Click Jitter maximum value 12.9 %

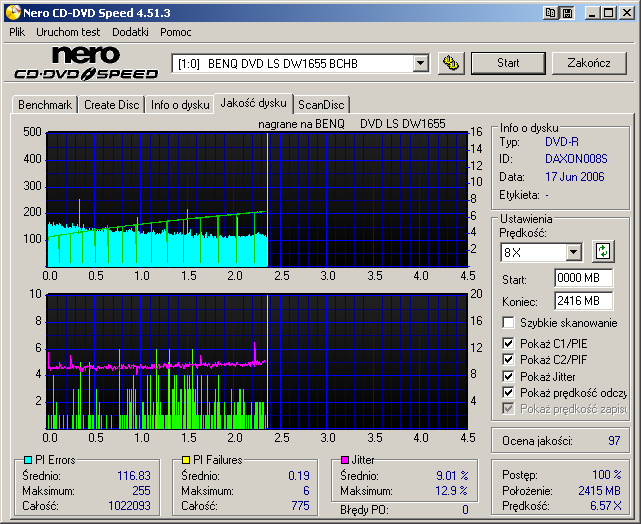pyautogui.click(x=451, y=490)
